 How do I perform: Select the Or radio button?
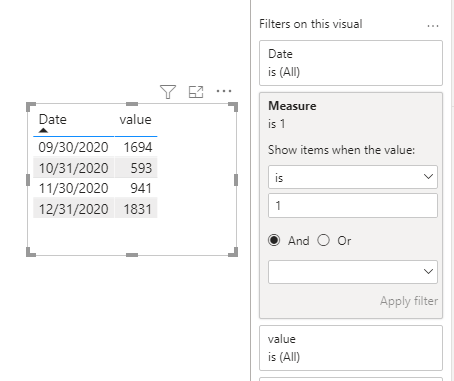tap(323, 240)
